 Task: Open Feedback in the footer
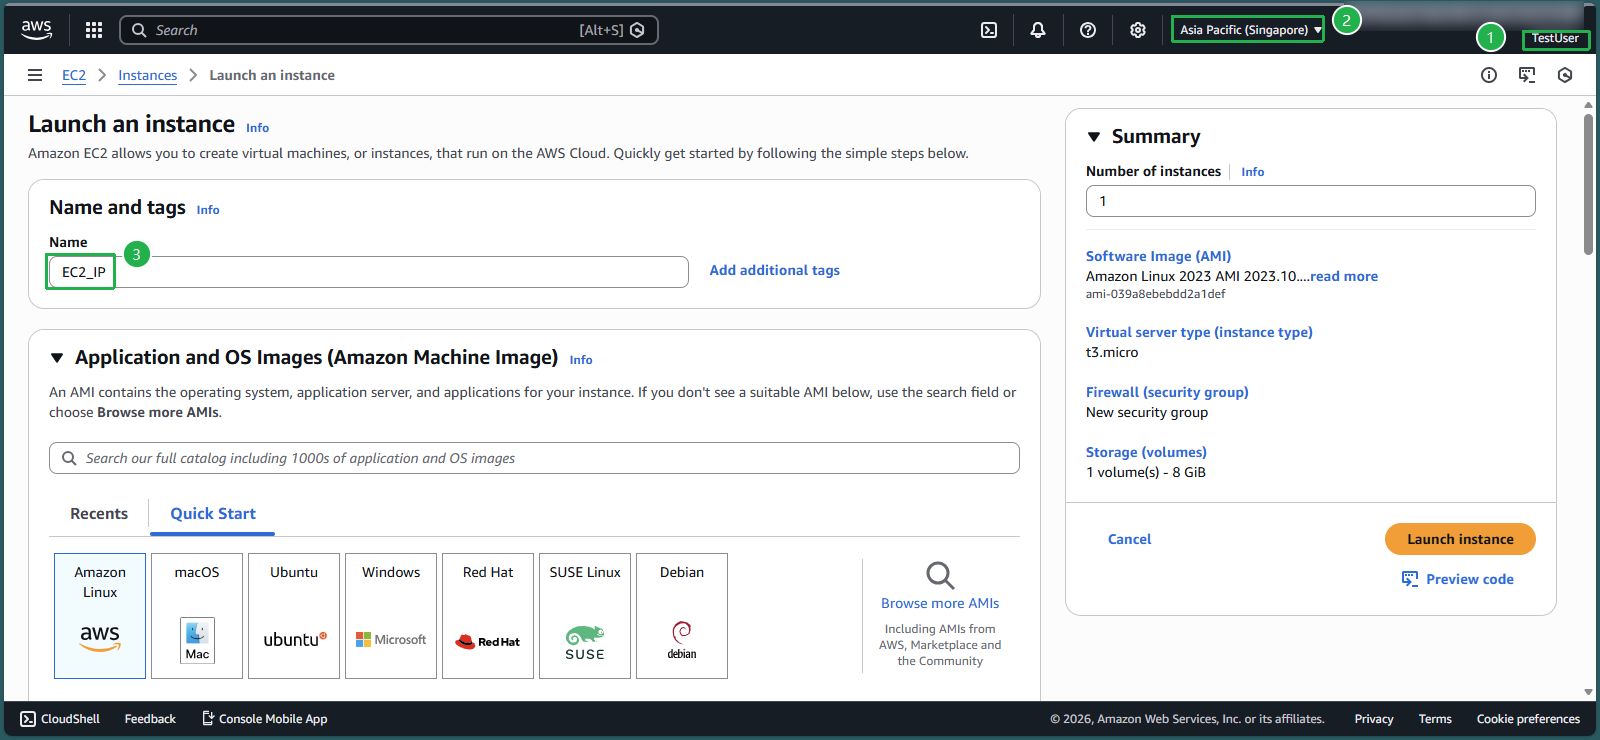click(x=150, y=719)
